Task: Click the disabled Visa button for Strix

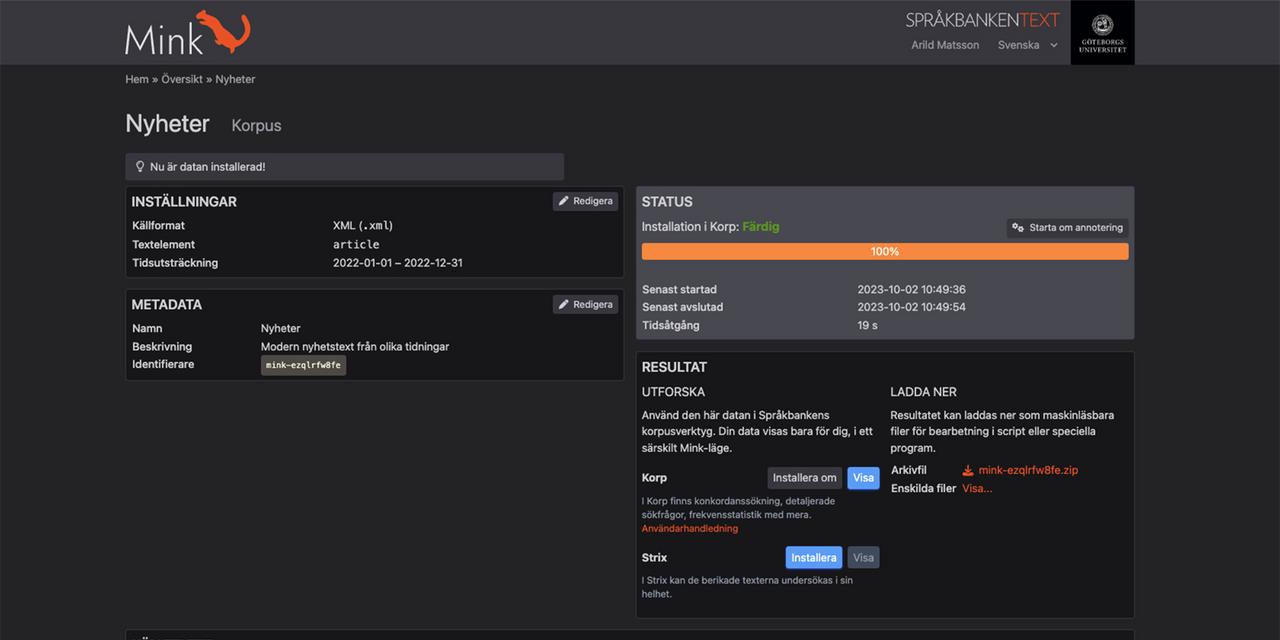Action: click(863, 558)
